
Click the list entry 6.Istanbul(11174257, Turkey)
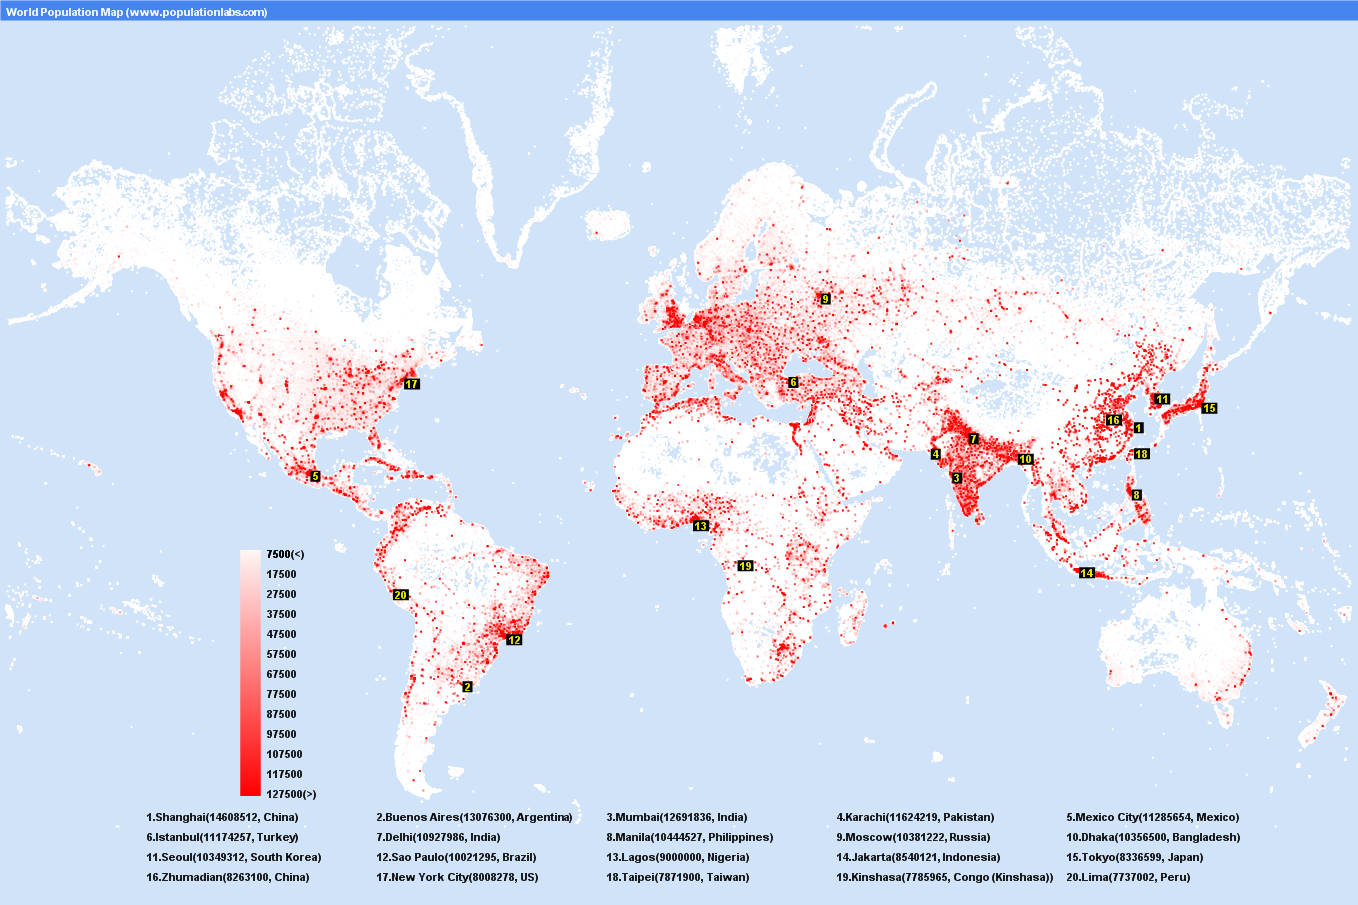[222, 837]
